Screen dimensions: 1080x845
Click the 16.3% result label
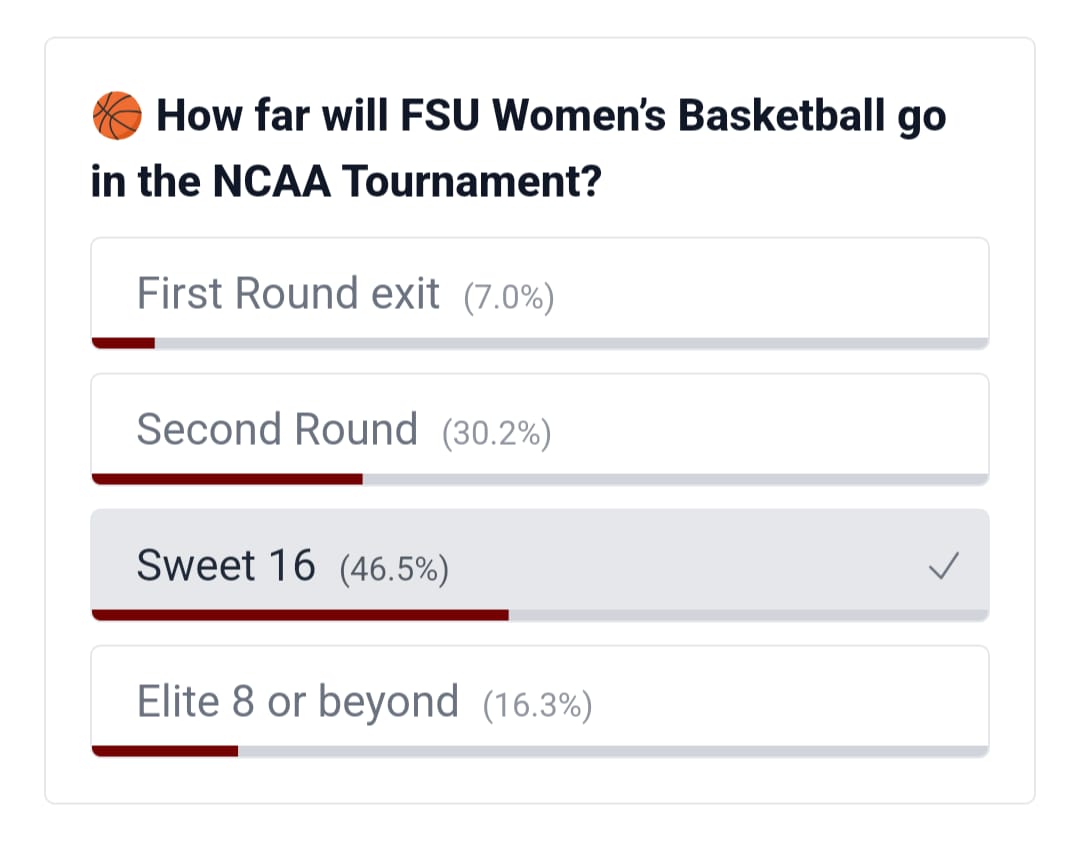point(537,705)
